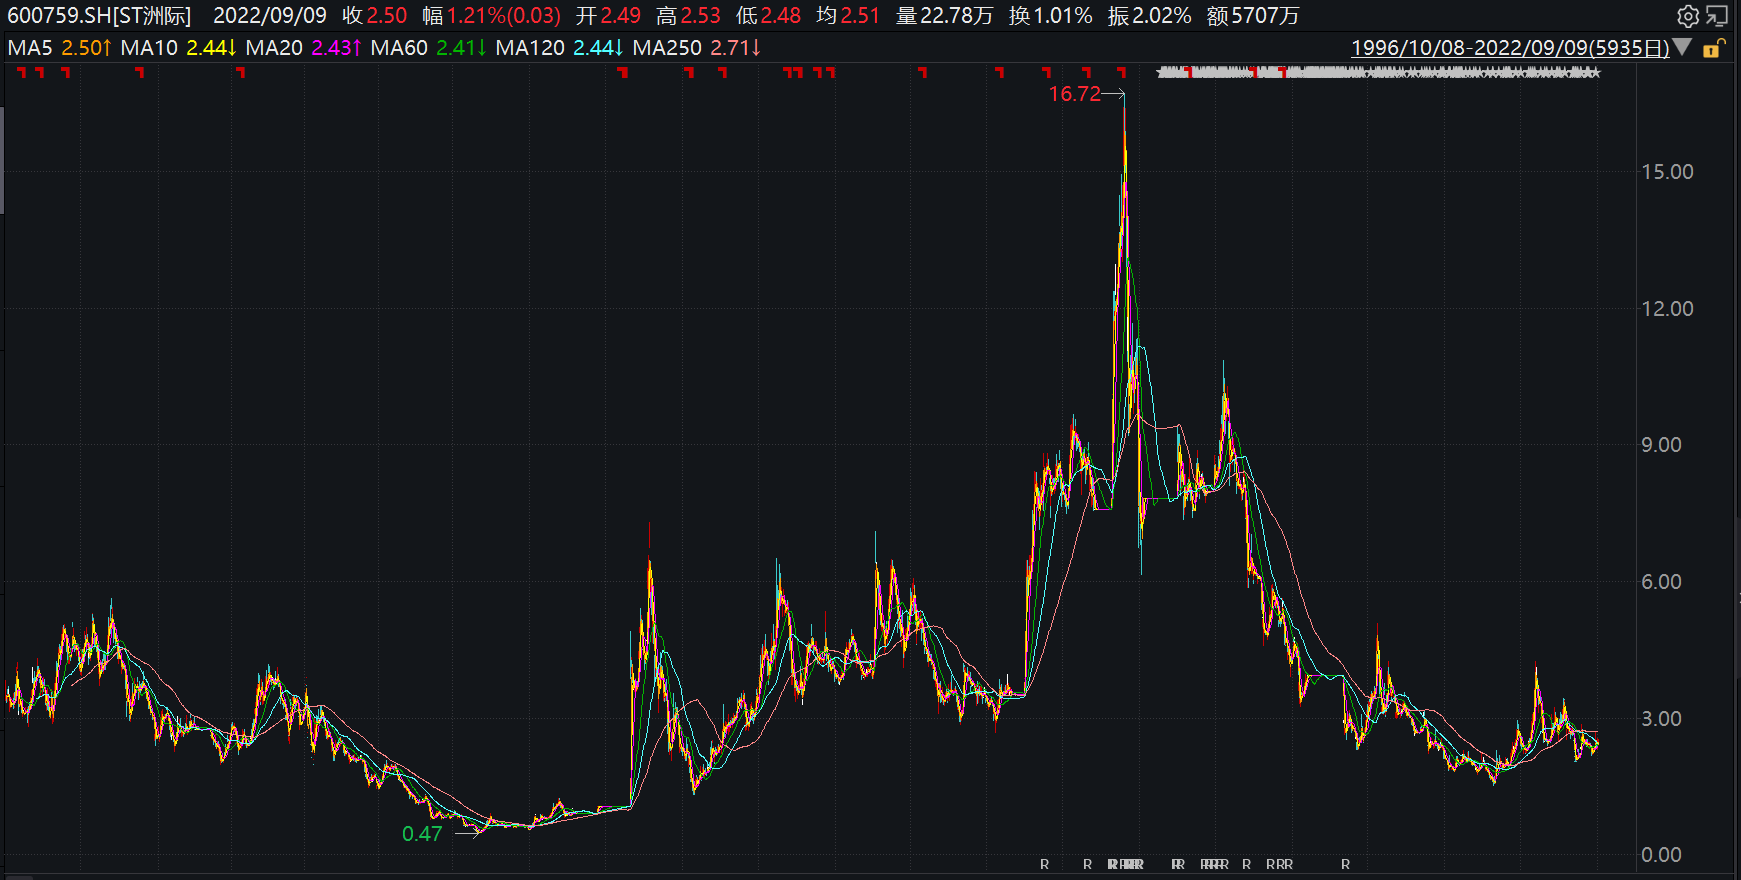Click the red flag marker beneath MA20
The image size is (1741, 880).
point(240,72)
